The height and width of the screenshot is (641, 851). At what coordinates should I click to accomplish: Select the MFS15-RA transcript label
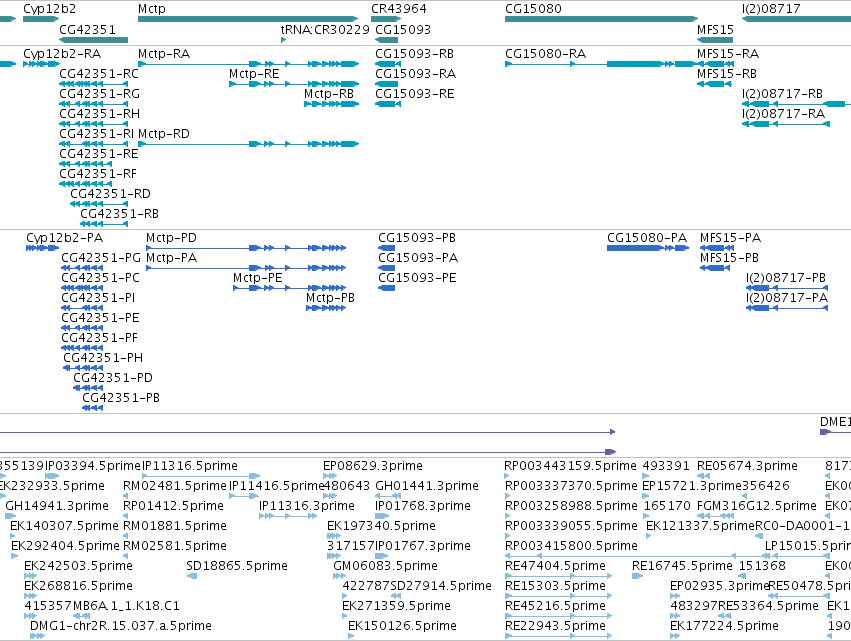(728, 54)
